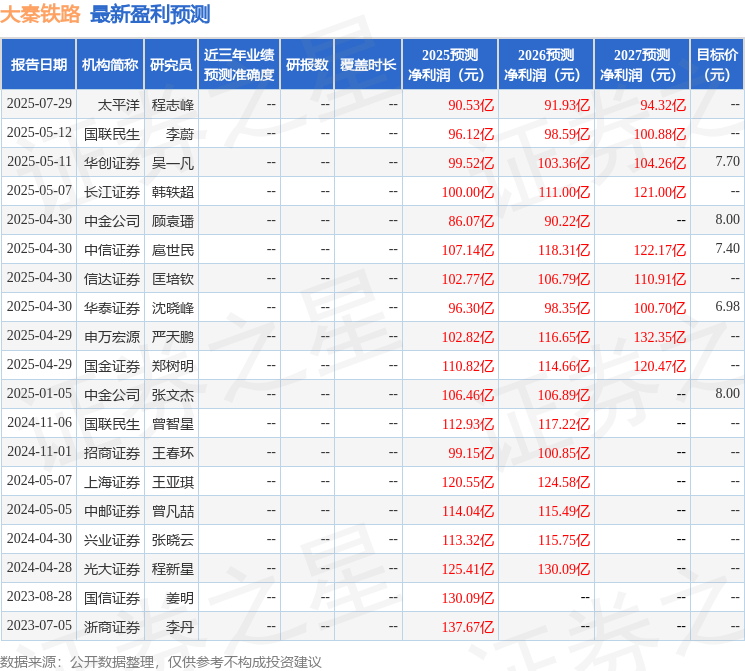Click the 121.00亿 forecast value
Viewport: 745px width, 671px height.
659,192
